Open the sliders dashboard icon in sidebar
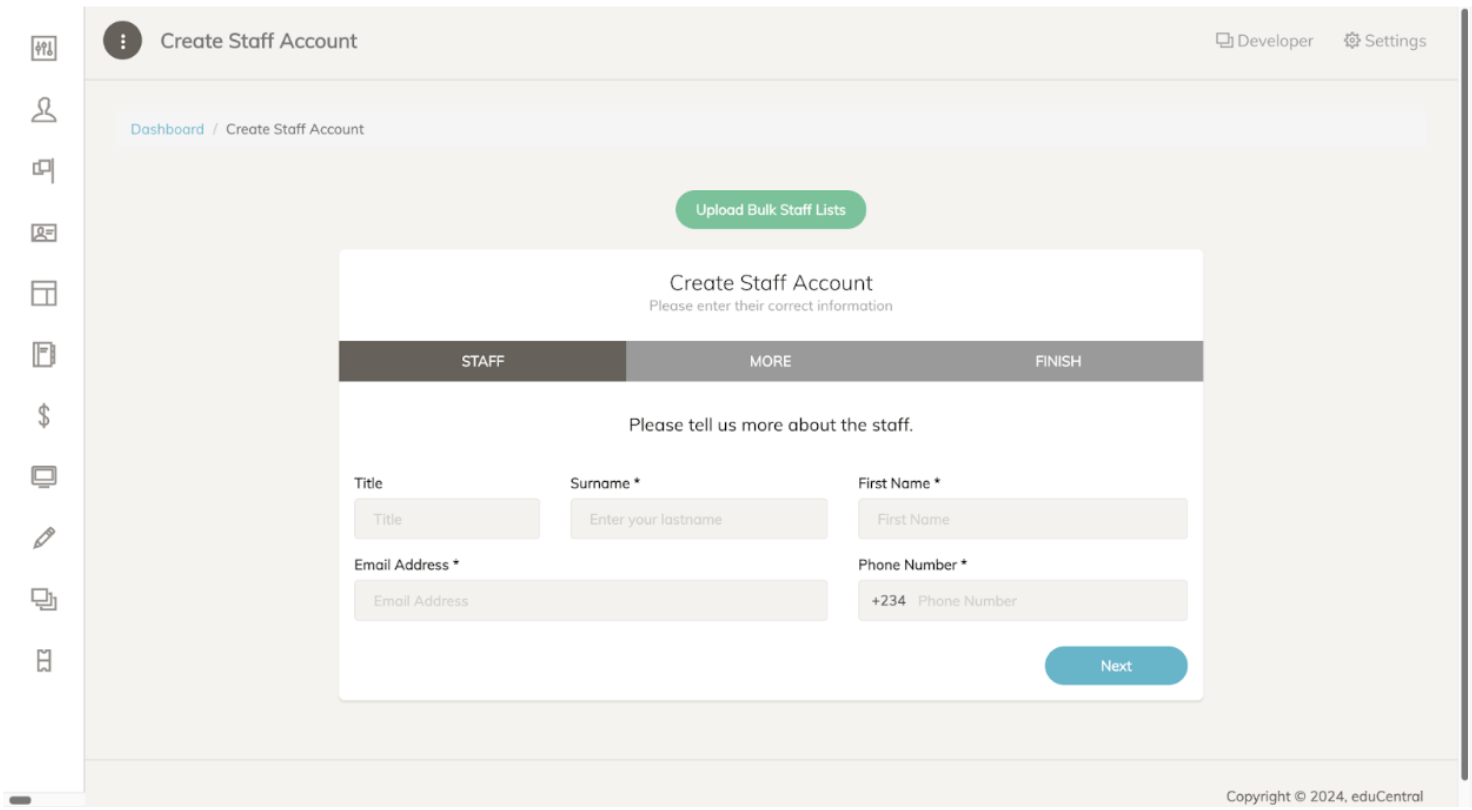The height and width of the screenshot is (810, 1472). (44, 48)
